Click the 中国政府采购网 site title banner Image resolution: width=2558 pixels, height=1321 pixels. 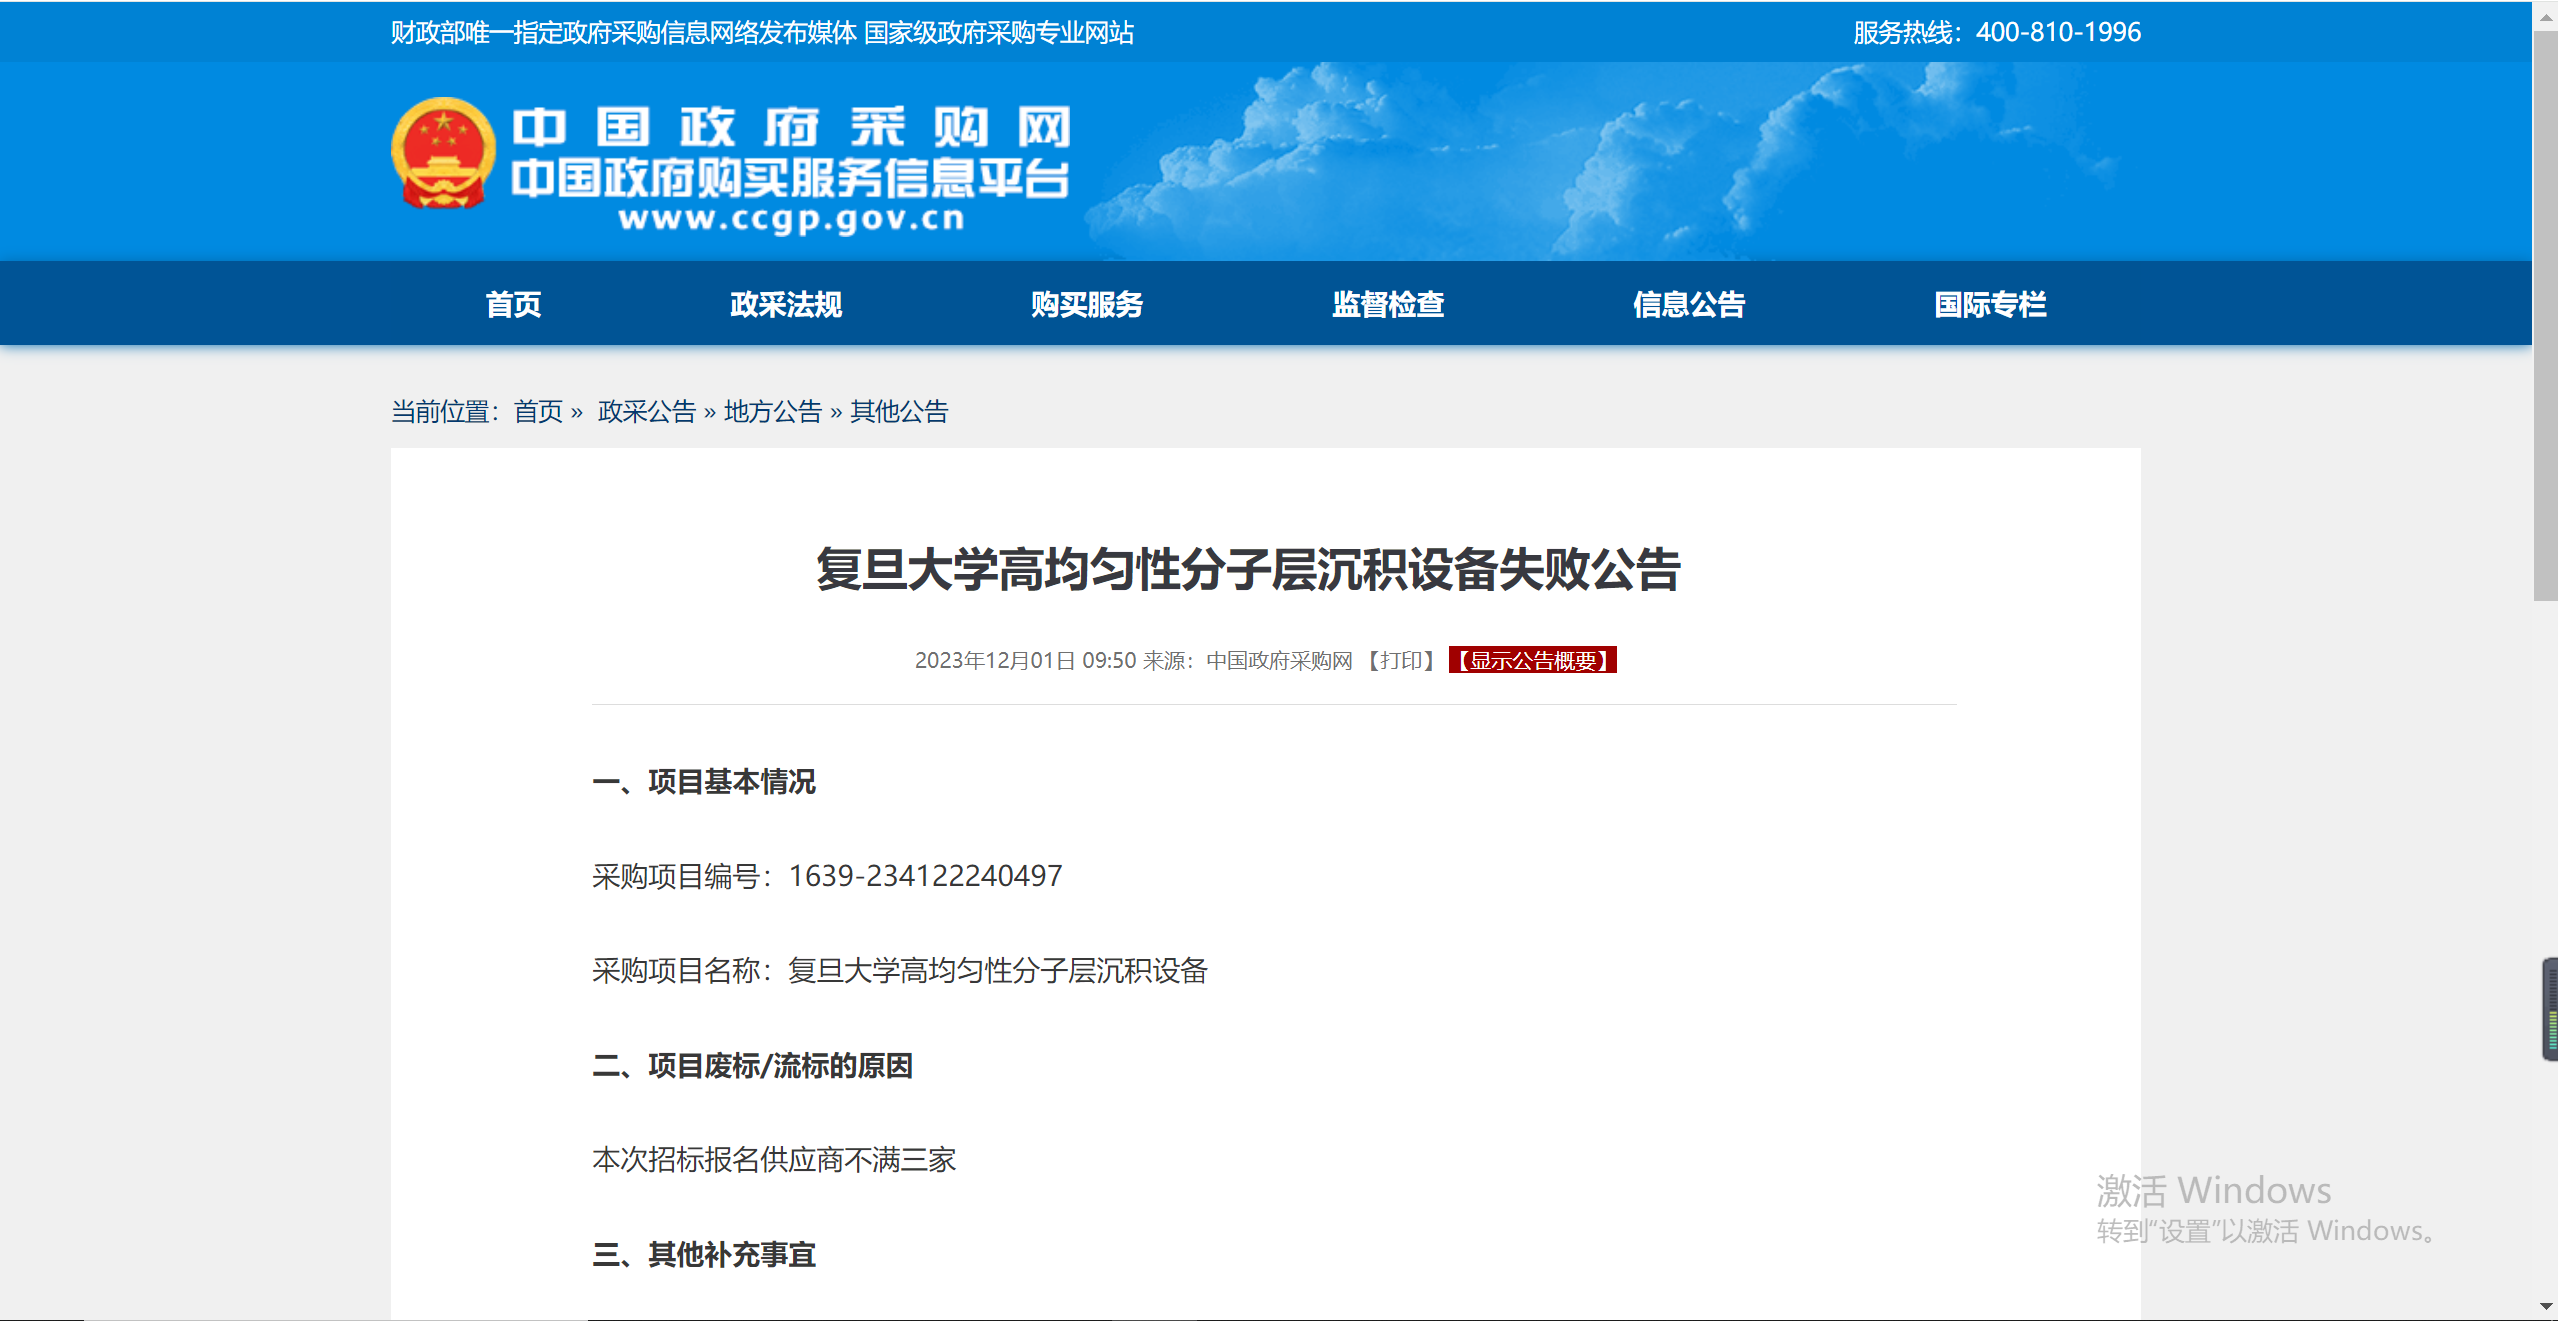click(x=790, y=128)
